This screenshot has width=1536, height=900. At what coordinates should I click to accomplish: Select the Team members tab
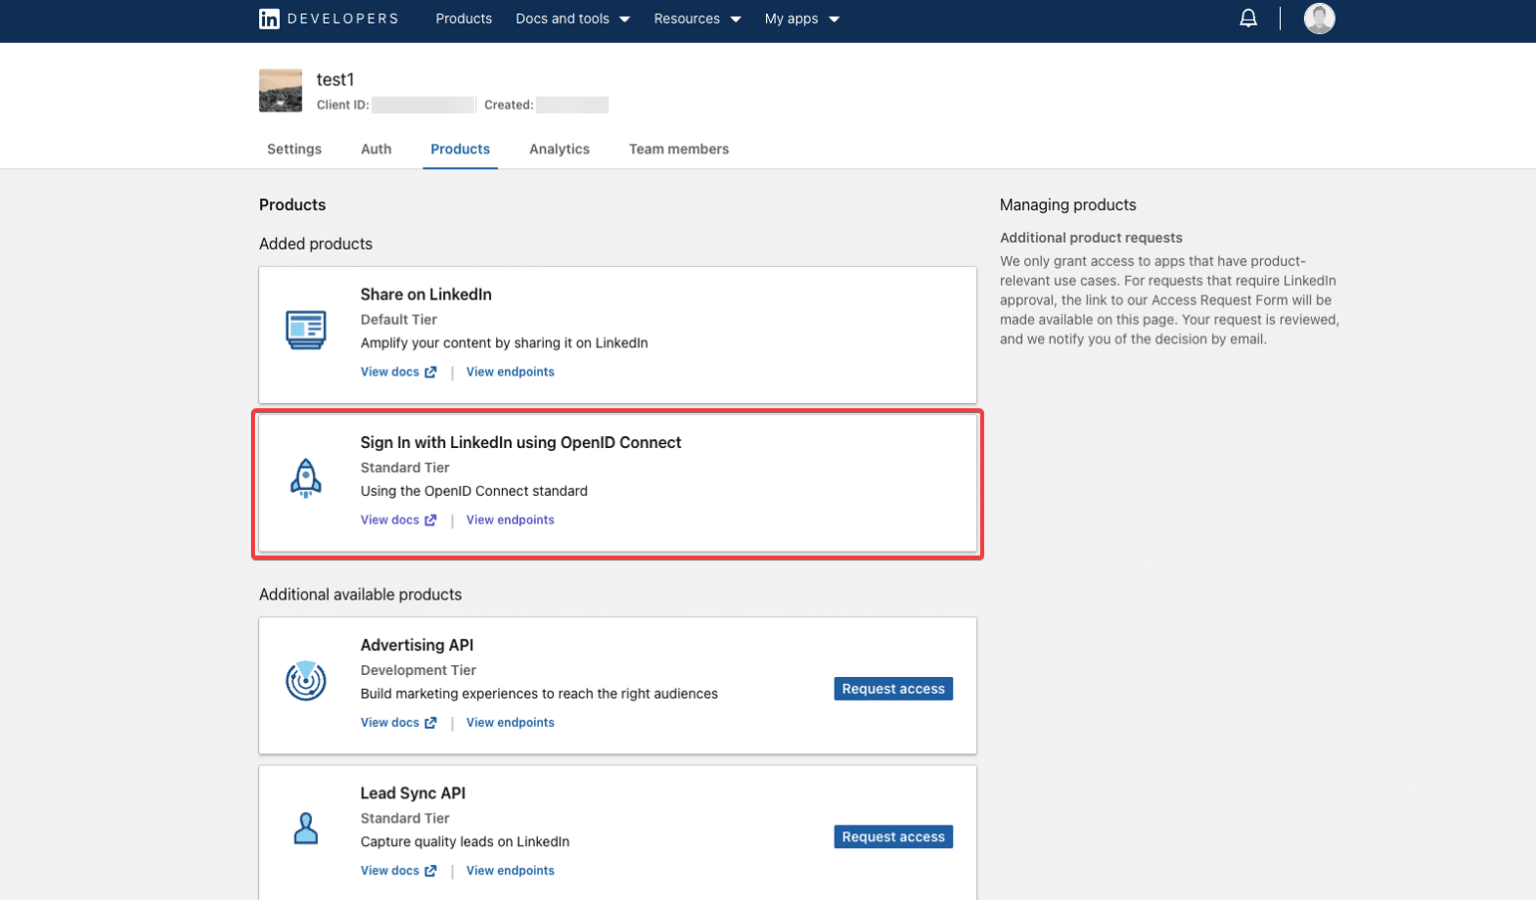(x=679, y=148)
